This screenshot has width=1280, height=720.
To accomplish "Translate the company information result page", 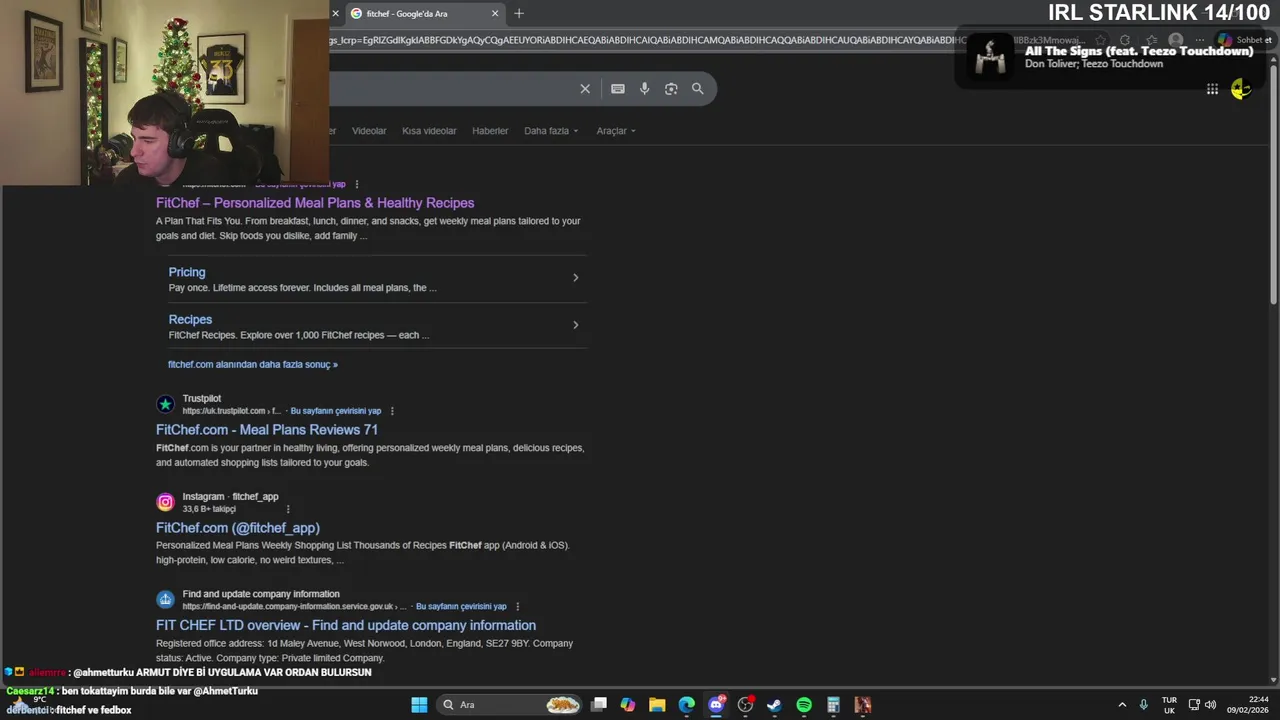I will click(461, 607).
